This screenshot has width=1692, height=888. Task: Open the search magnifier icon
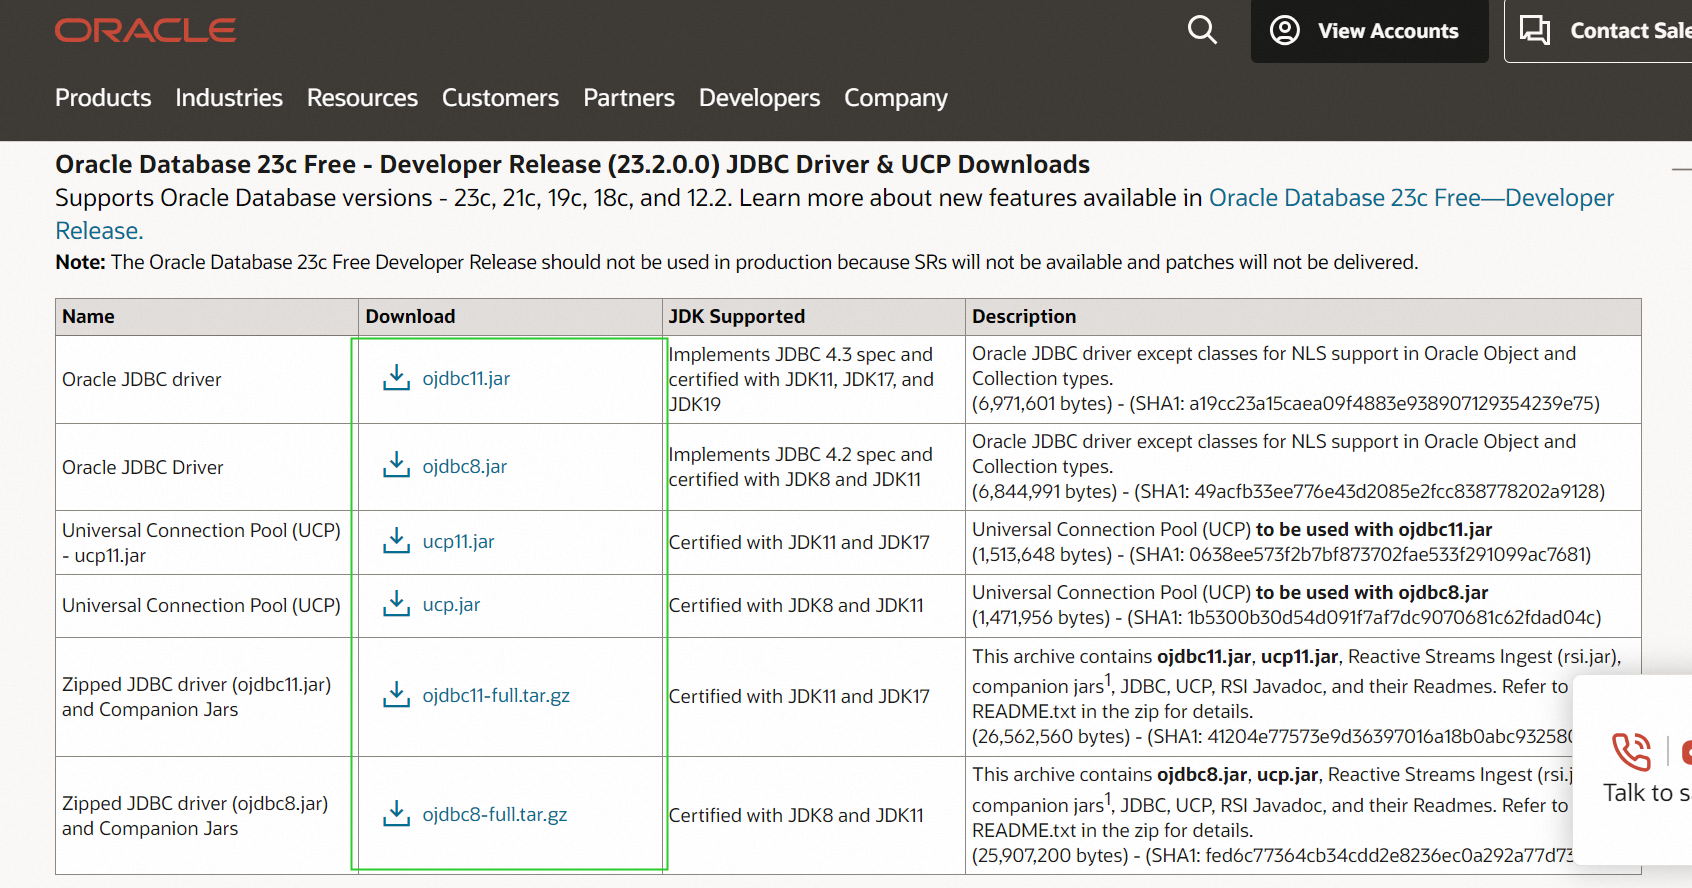tap(1202, 30)
